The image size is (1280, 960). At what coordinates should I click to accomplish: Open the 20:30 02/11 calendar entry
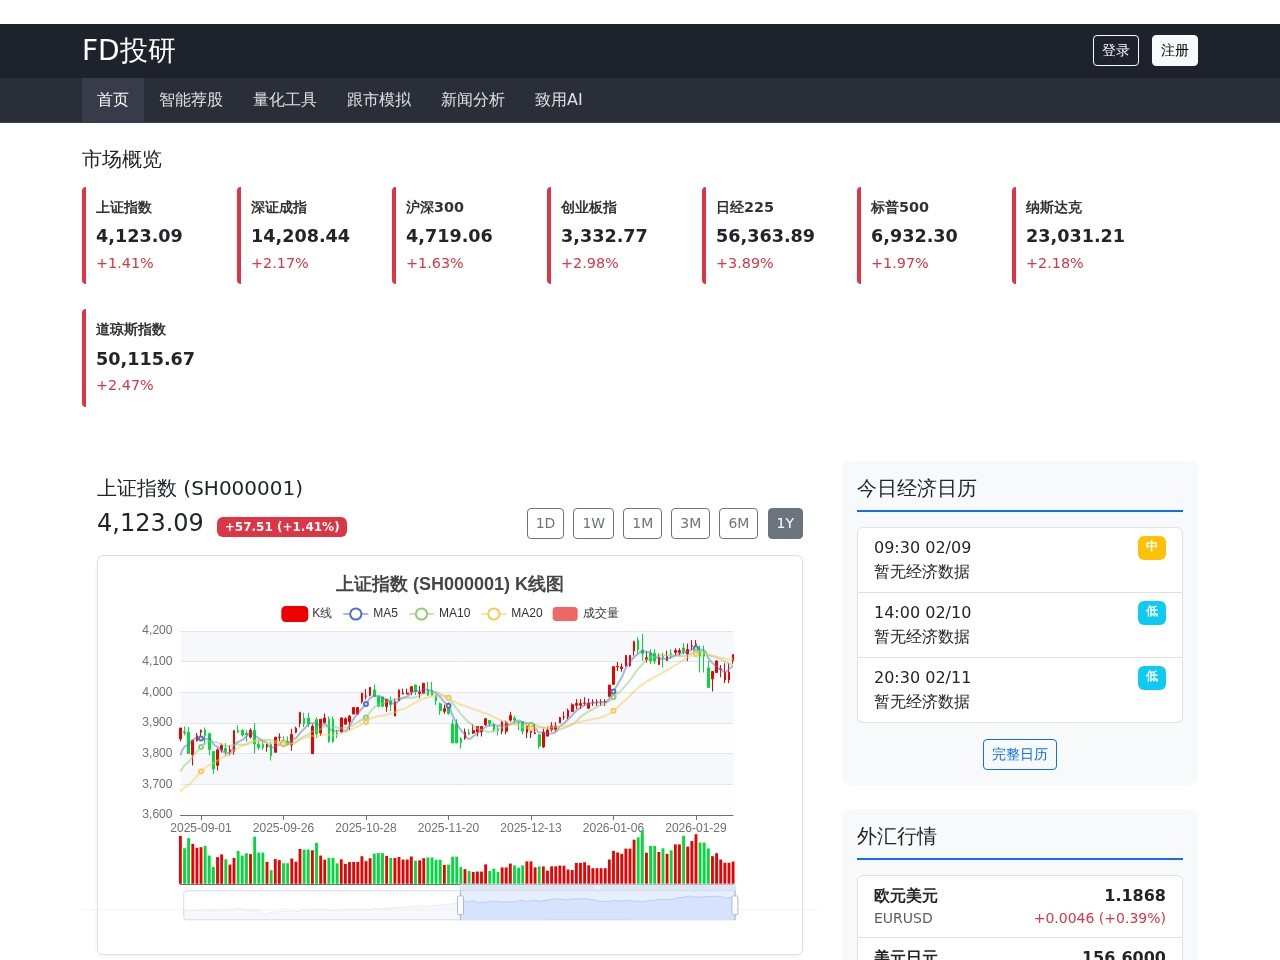pyautogui.click(x=1020, y=690)
